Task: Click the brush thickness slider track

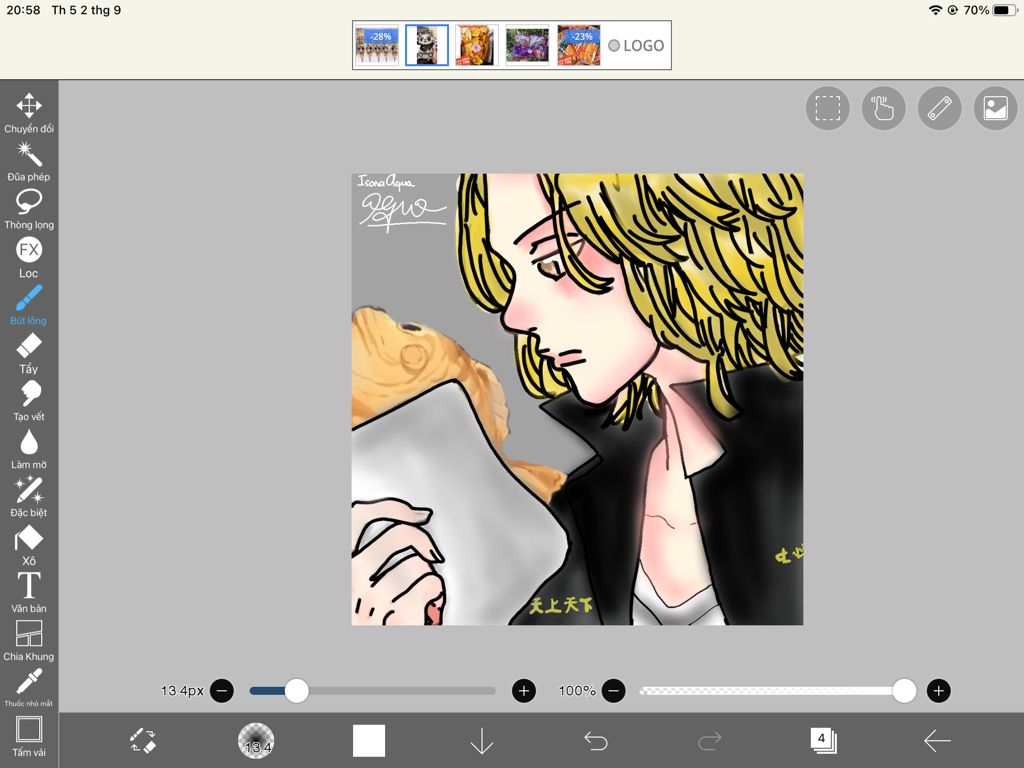Action: coord(373,690)
